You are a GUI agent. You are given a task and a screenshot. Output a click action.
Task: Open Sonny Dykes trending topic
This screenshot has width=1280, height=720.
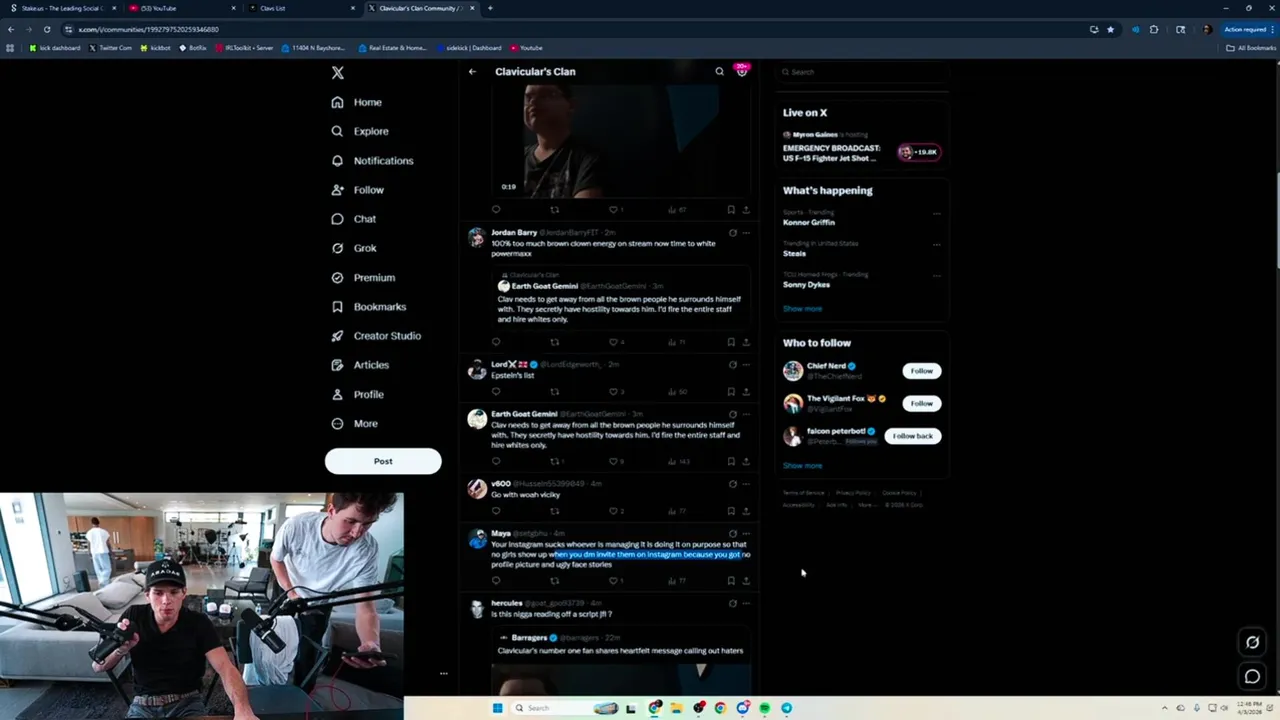click(x=806, y=284)
